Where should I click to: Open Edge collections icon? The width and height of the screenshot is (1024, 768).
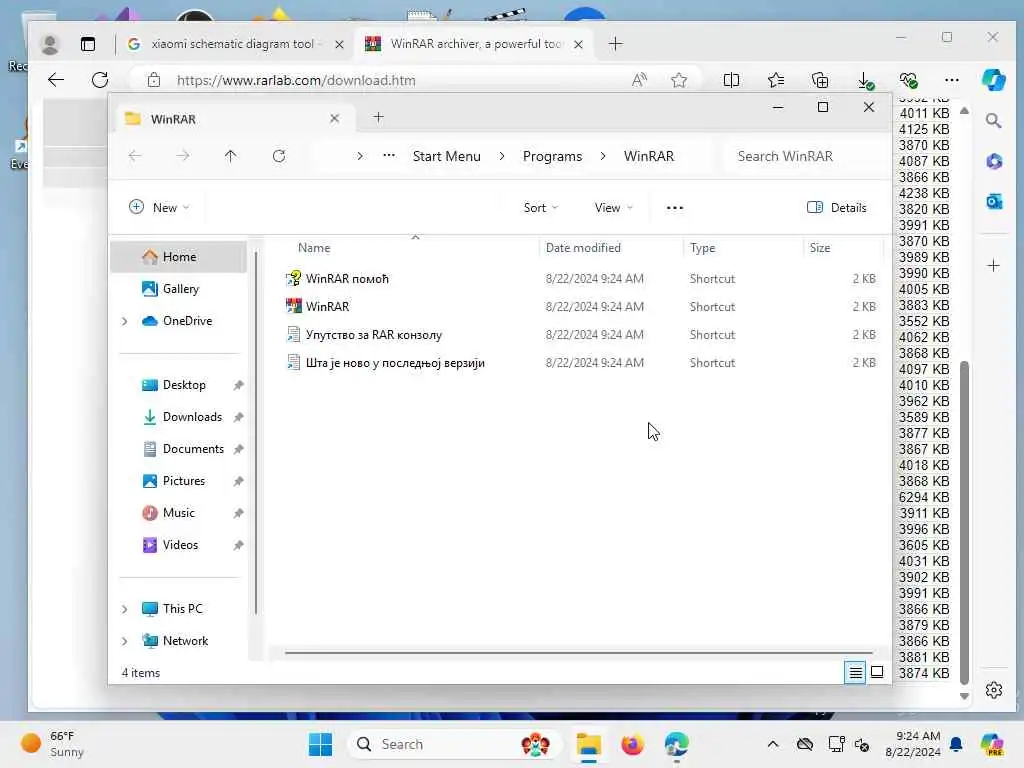[x=820, y=80]
